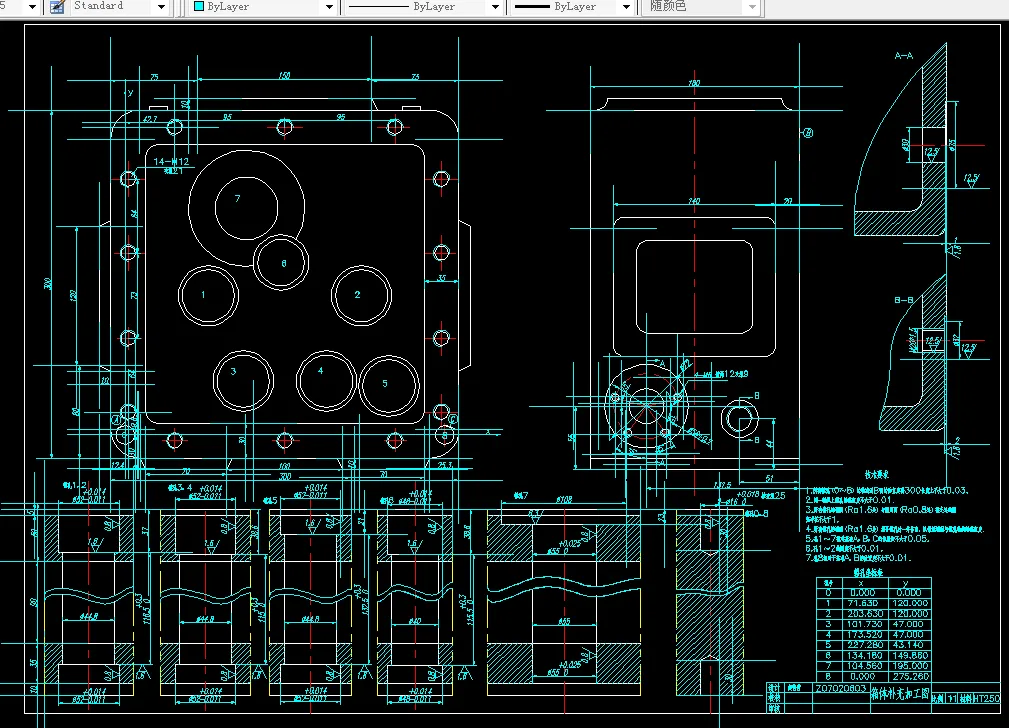This screenshot has width=1009, height=728.
Task: Open the ByLayer linetype control dropdown
Action: click(495, 7)
